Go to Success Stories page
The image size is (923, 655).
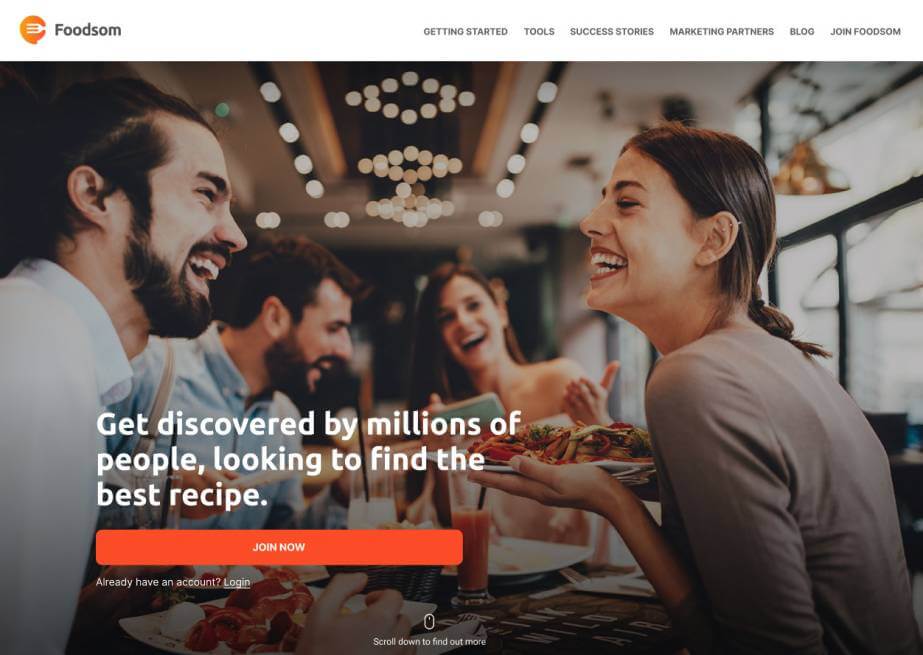612,32
